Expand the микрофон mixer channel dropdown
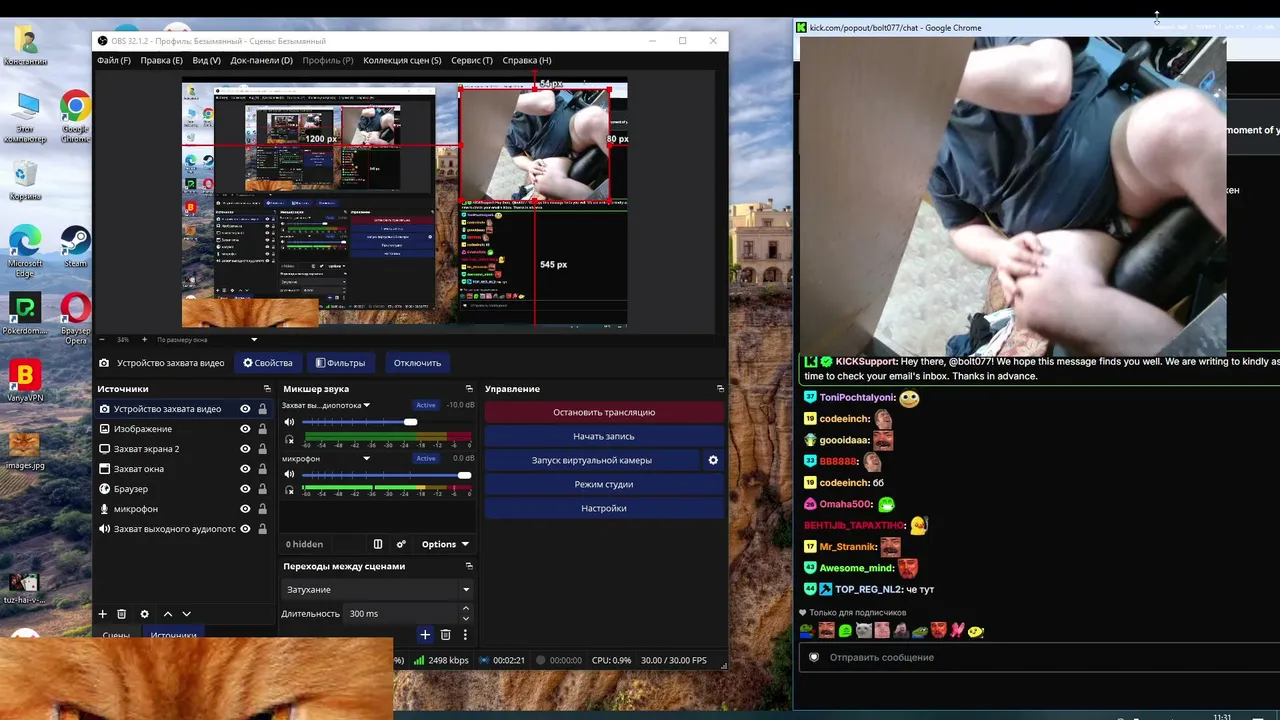The height and width of the screenshot is (720, 1280). click(x=367, y=458)
